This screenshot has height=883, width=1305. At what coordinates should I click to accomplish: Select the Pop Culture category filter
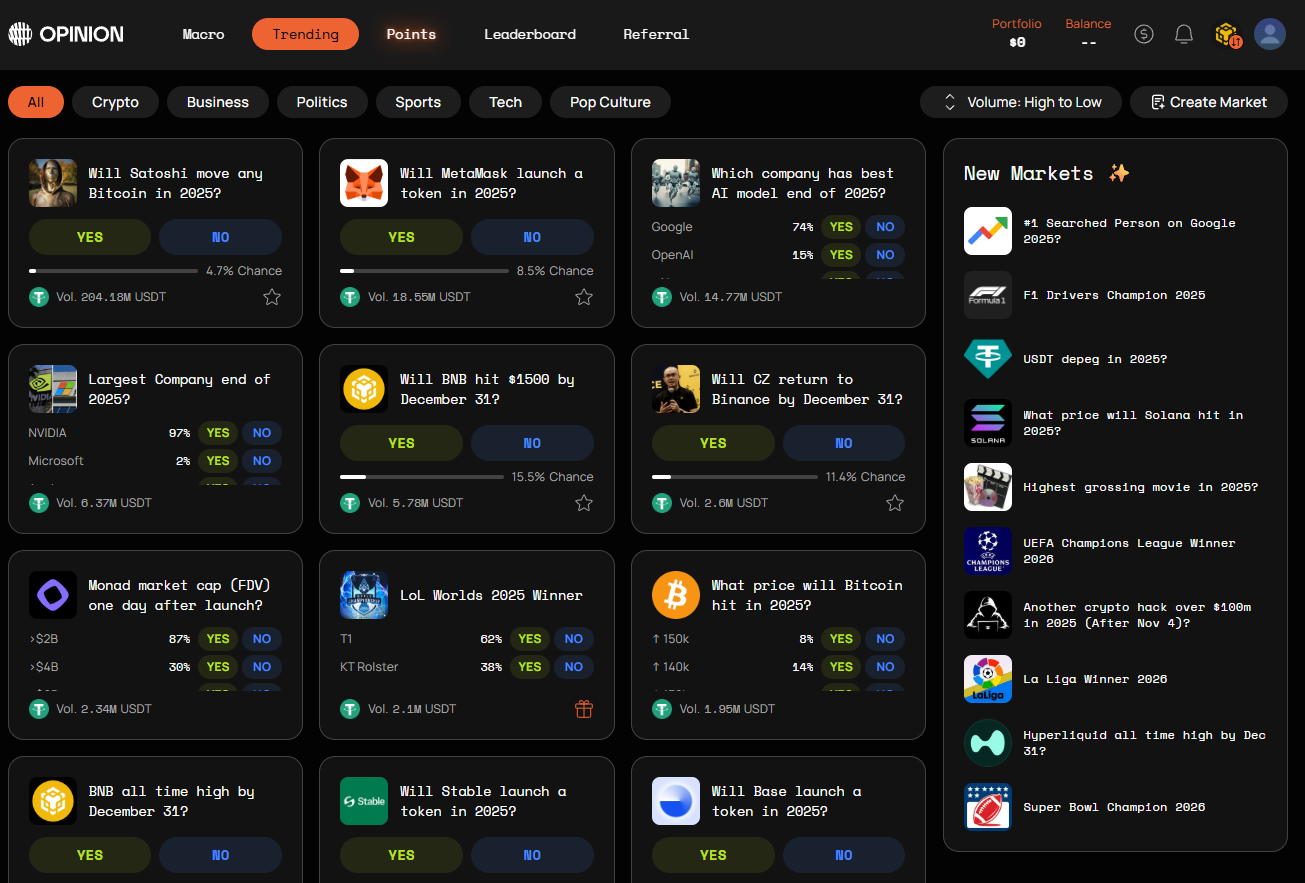coord(610,102)
